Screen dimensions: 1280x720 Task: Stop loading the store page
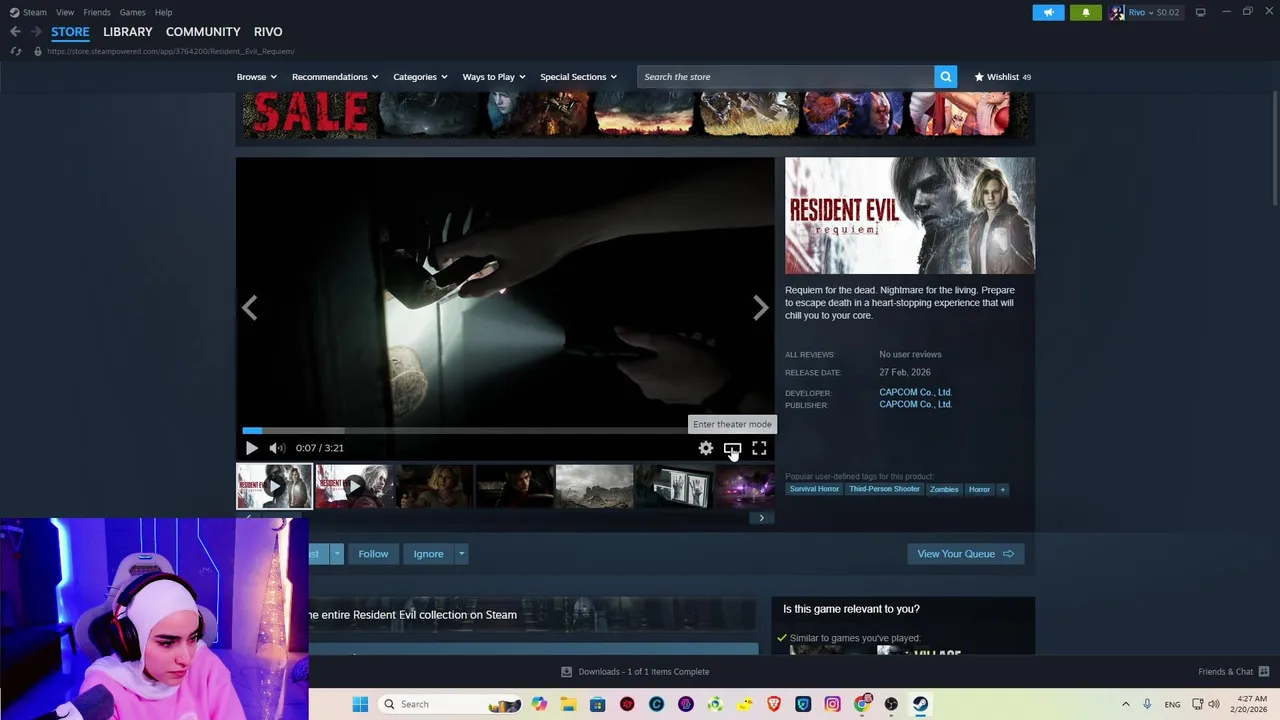[15, 51]
